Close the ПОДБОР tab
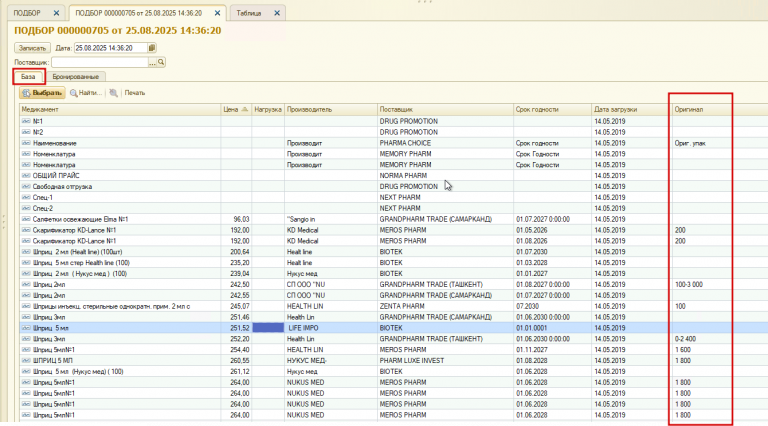768x426 pixels. click(56, 13)
